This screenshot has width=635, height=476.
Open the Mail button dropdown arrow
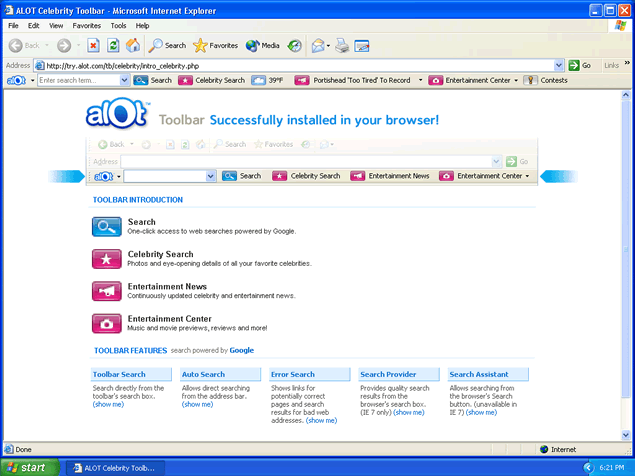click(x=328, y=45)
